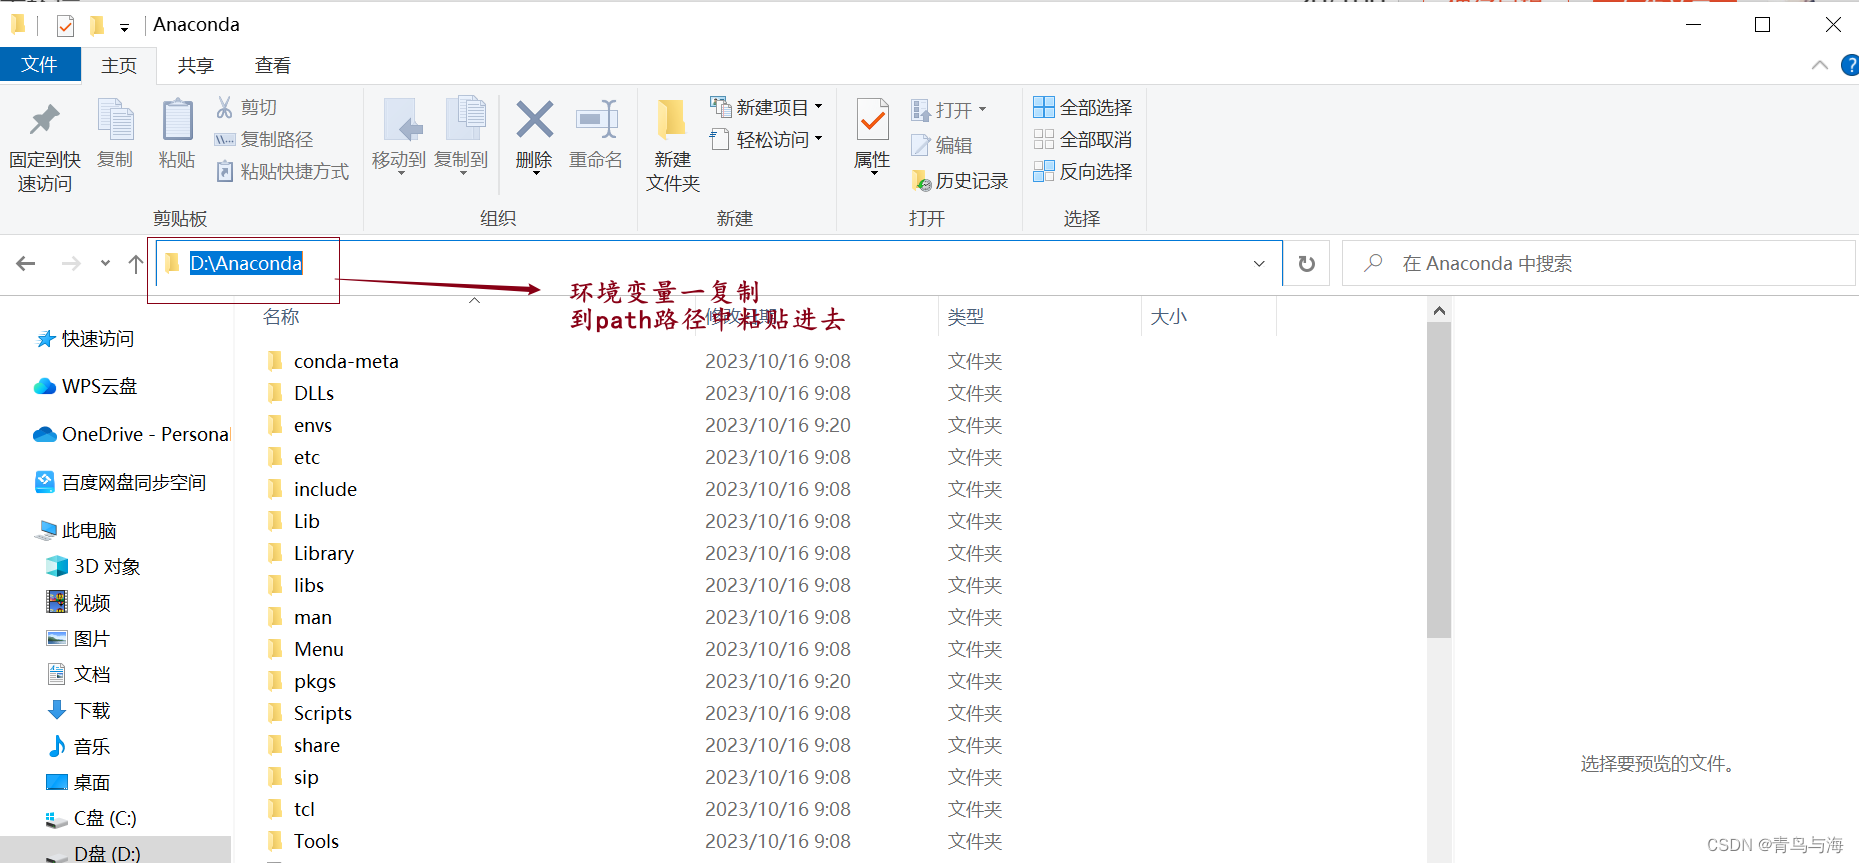Screen dimensions: 1859x863
Task: Click the quick access toolbar new folder icon
Action: (x=97, y=25)
